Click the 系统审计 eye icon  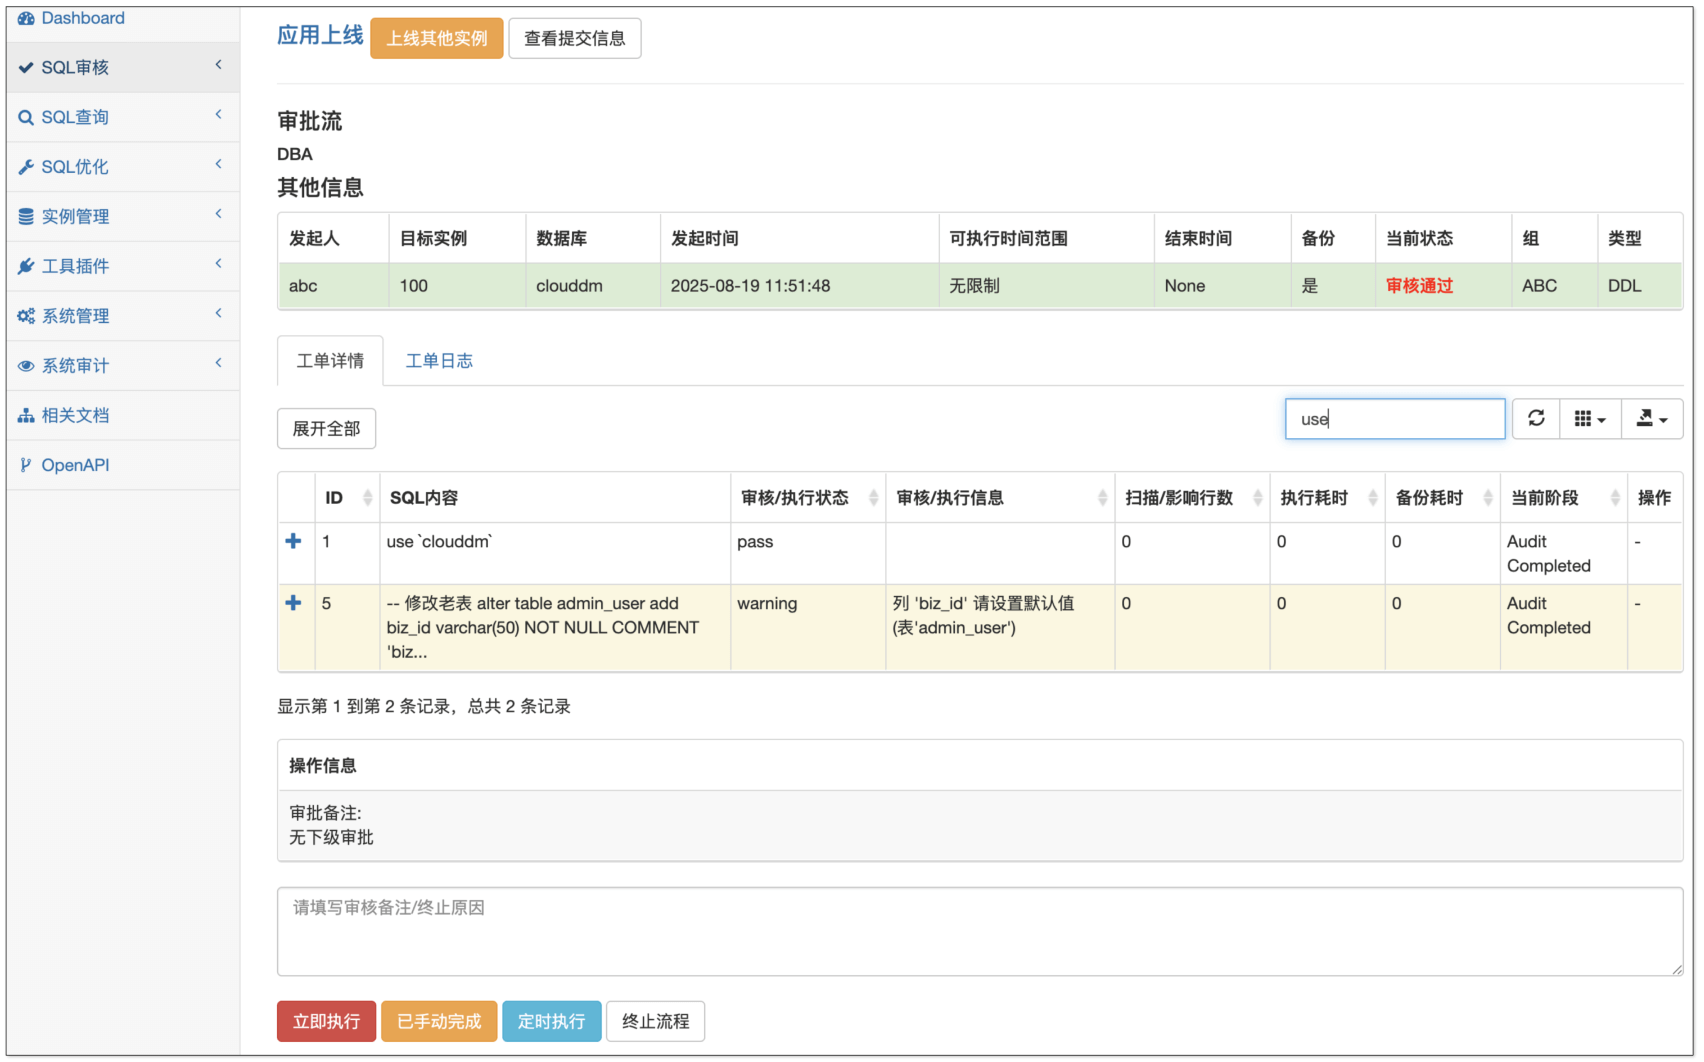(x=26, y=366)
